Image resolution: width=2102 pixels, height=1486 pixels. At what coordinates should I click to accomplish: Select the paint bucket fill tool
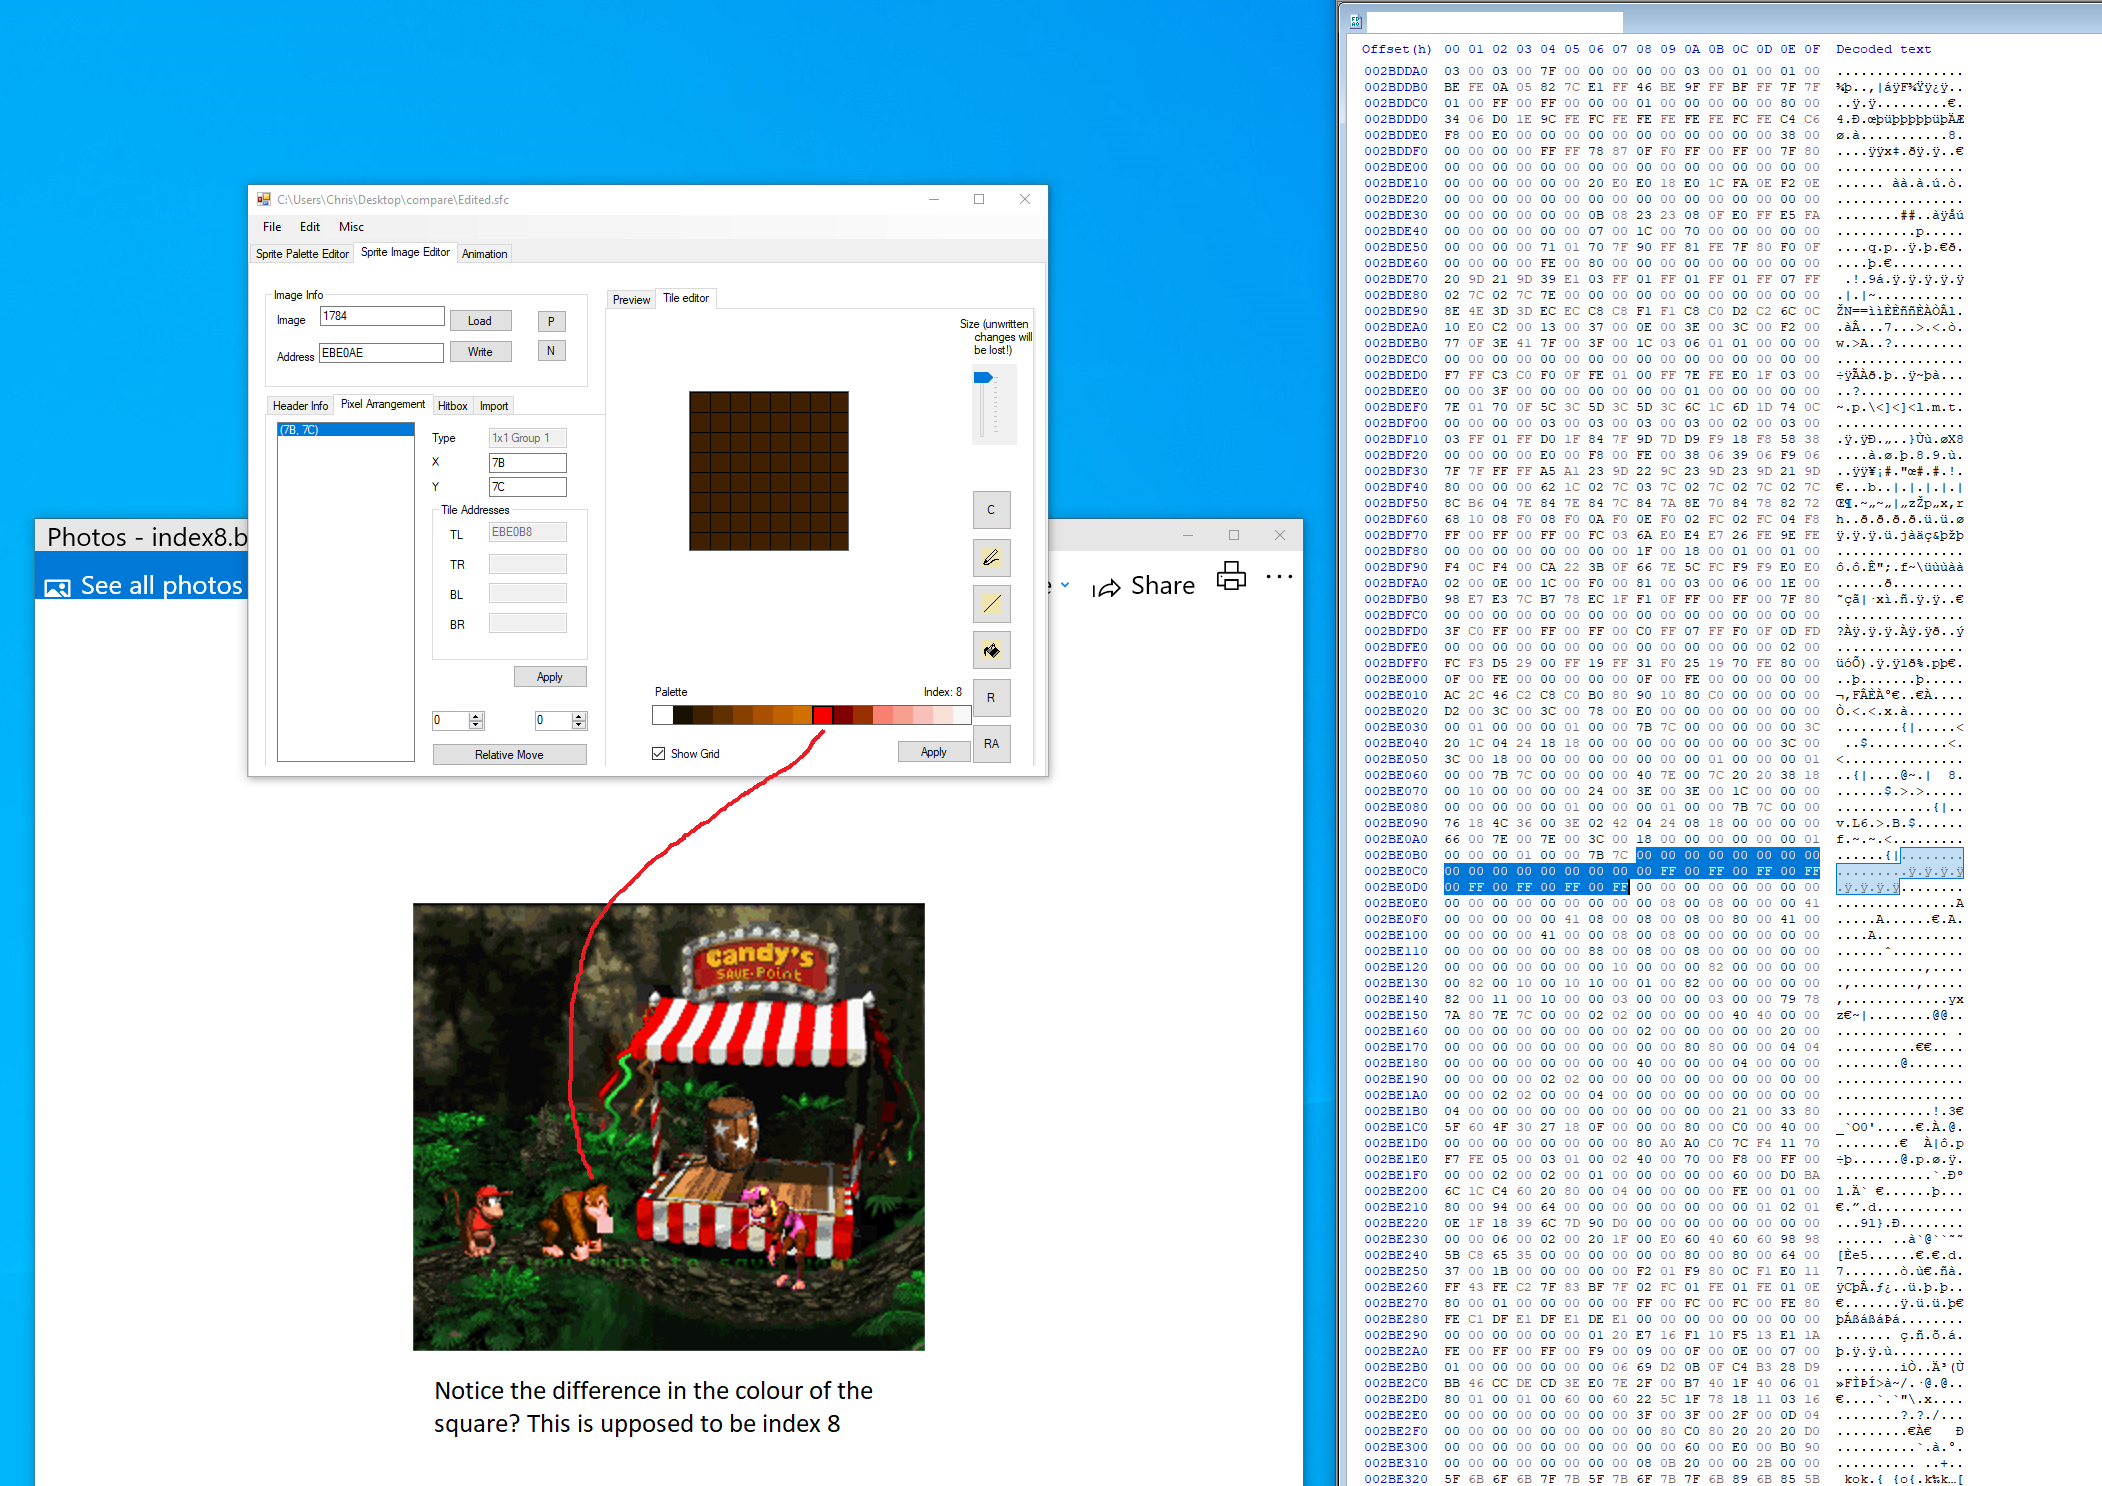click(x=991, y=651)
